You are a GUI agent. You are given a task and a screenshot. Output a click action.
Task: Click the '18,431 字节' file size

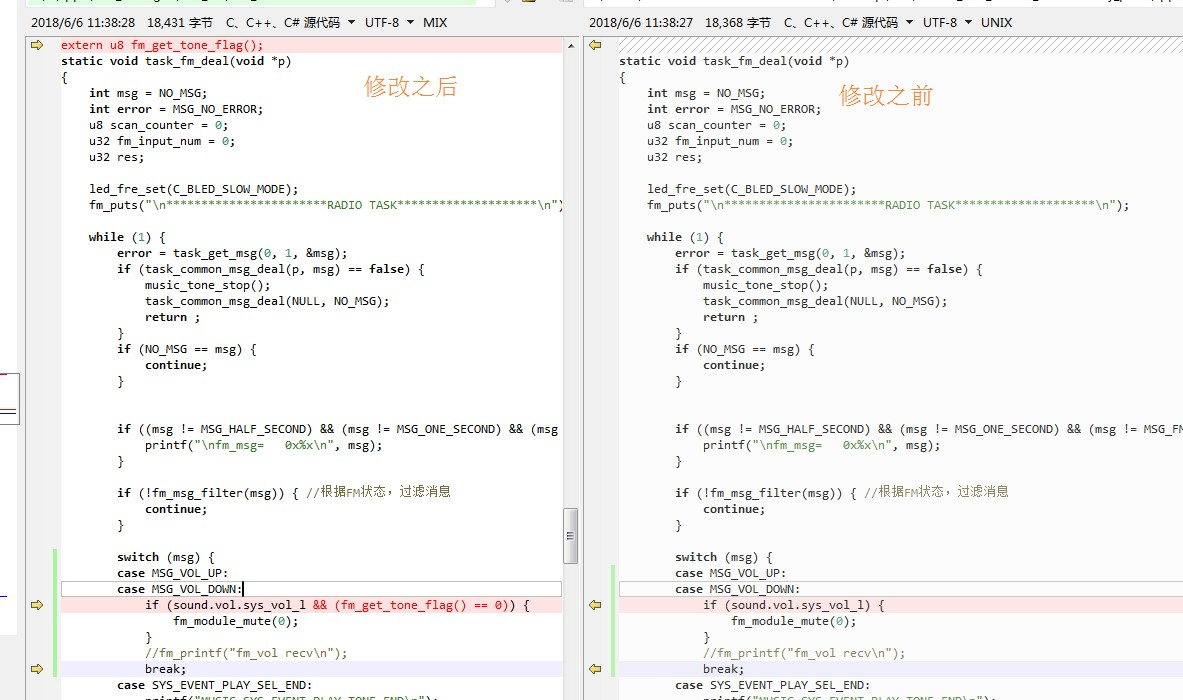point(180,23)
